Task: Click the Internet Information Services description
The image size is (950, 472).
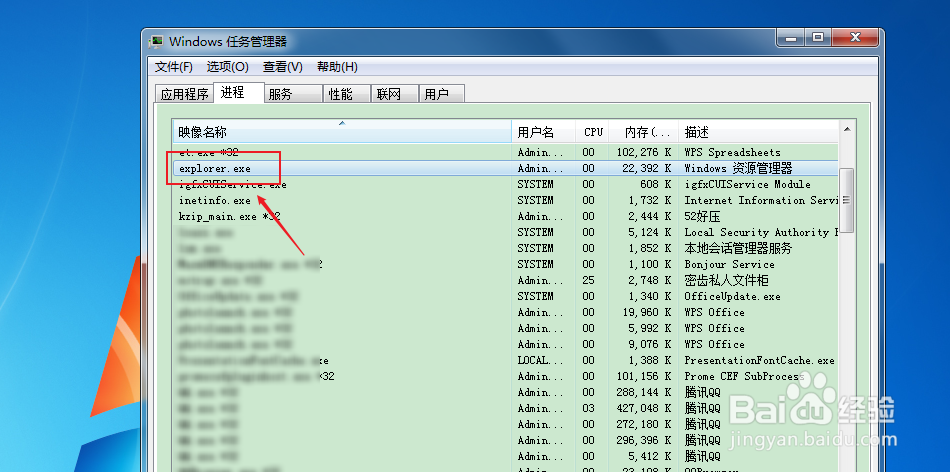Action: (761, 201)
